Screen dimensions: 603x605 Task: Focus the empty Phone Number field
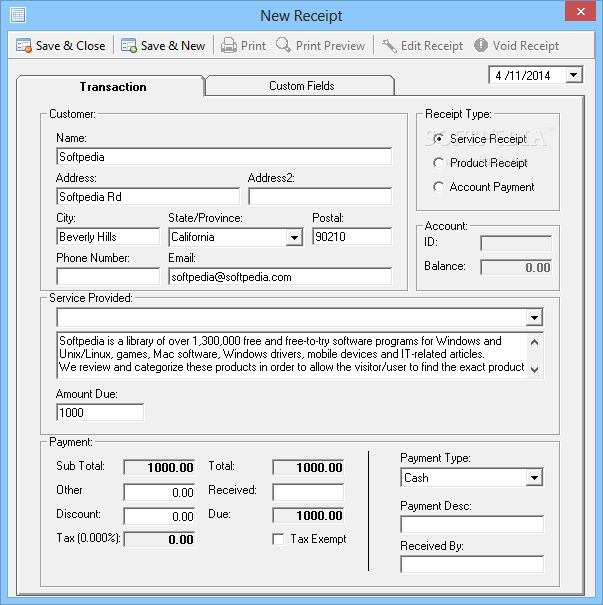(x=108, y=277)
